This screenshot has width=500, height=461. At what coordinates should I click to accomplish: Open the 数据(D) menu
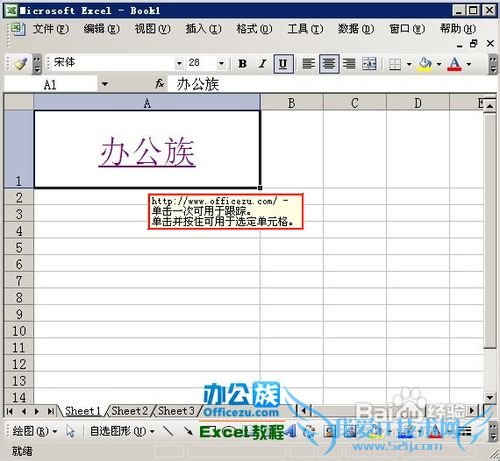[x=356, y=29]
